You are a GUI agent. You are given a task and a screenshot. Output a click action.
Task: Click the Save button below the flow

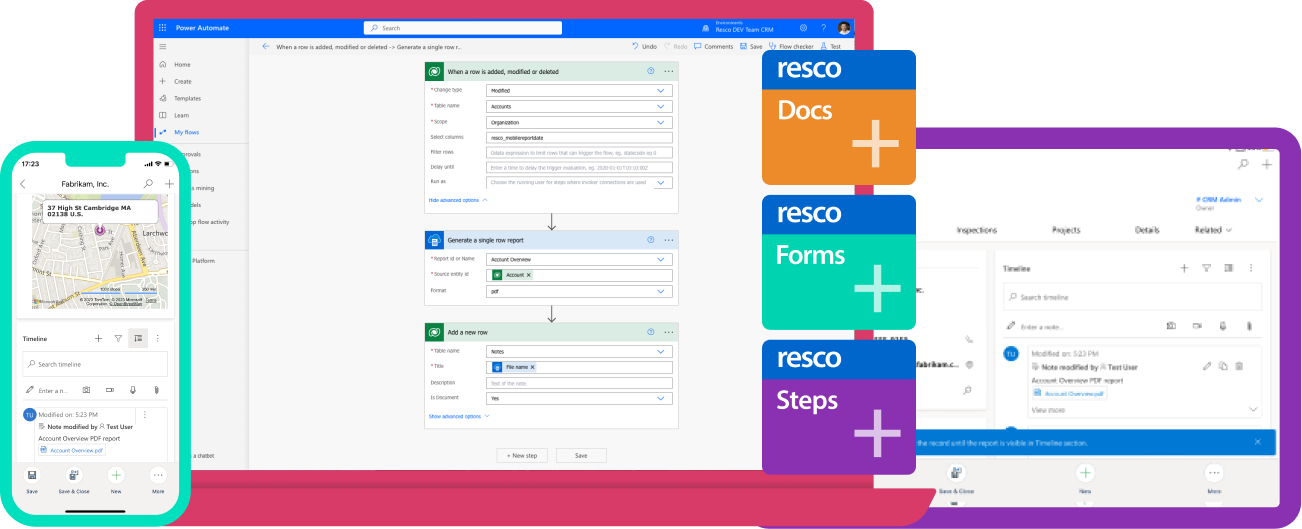pyautogui.click(x=581, y=455)
